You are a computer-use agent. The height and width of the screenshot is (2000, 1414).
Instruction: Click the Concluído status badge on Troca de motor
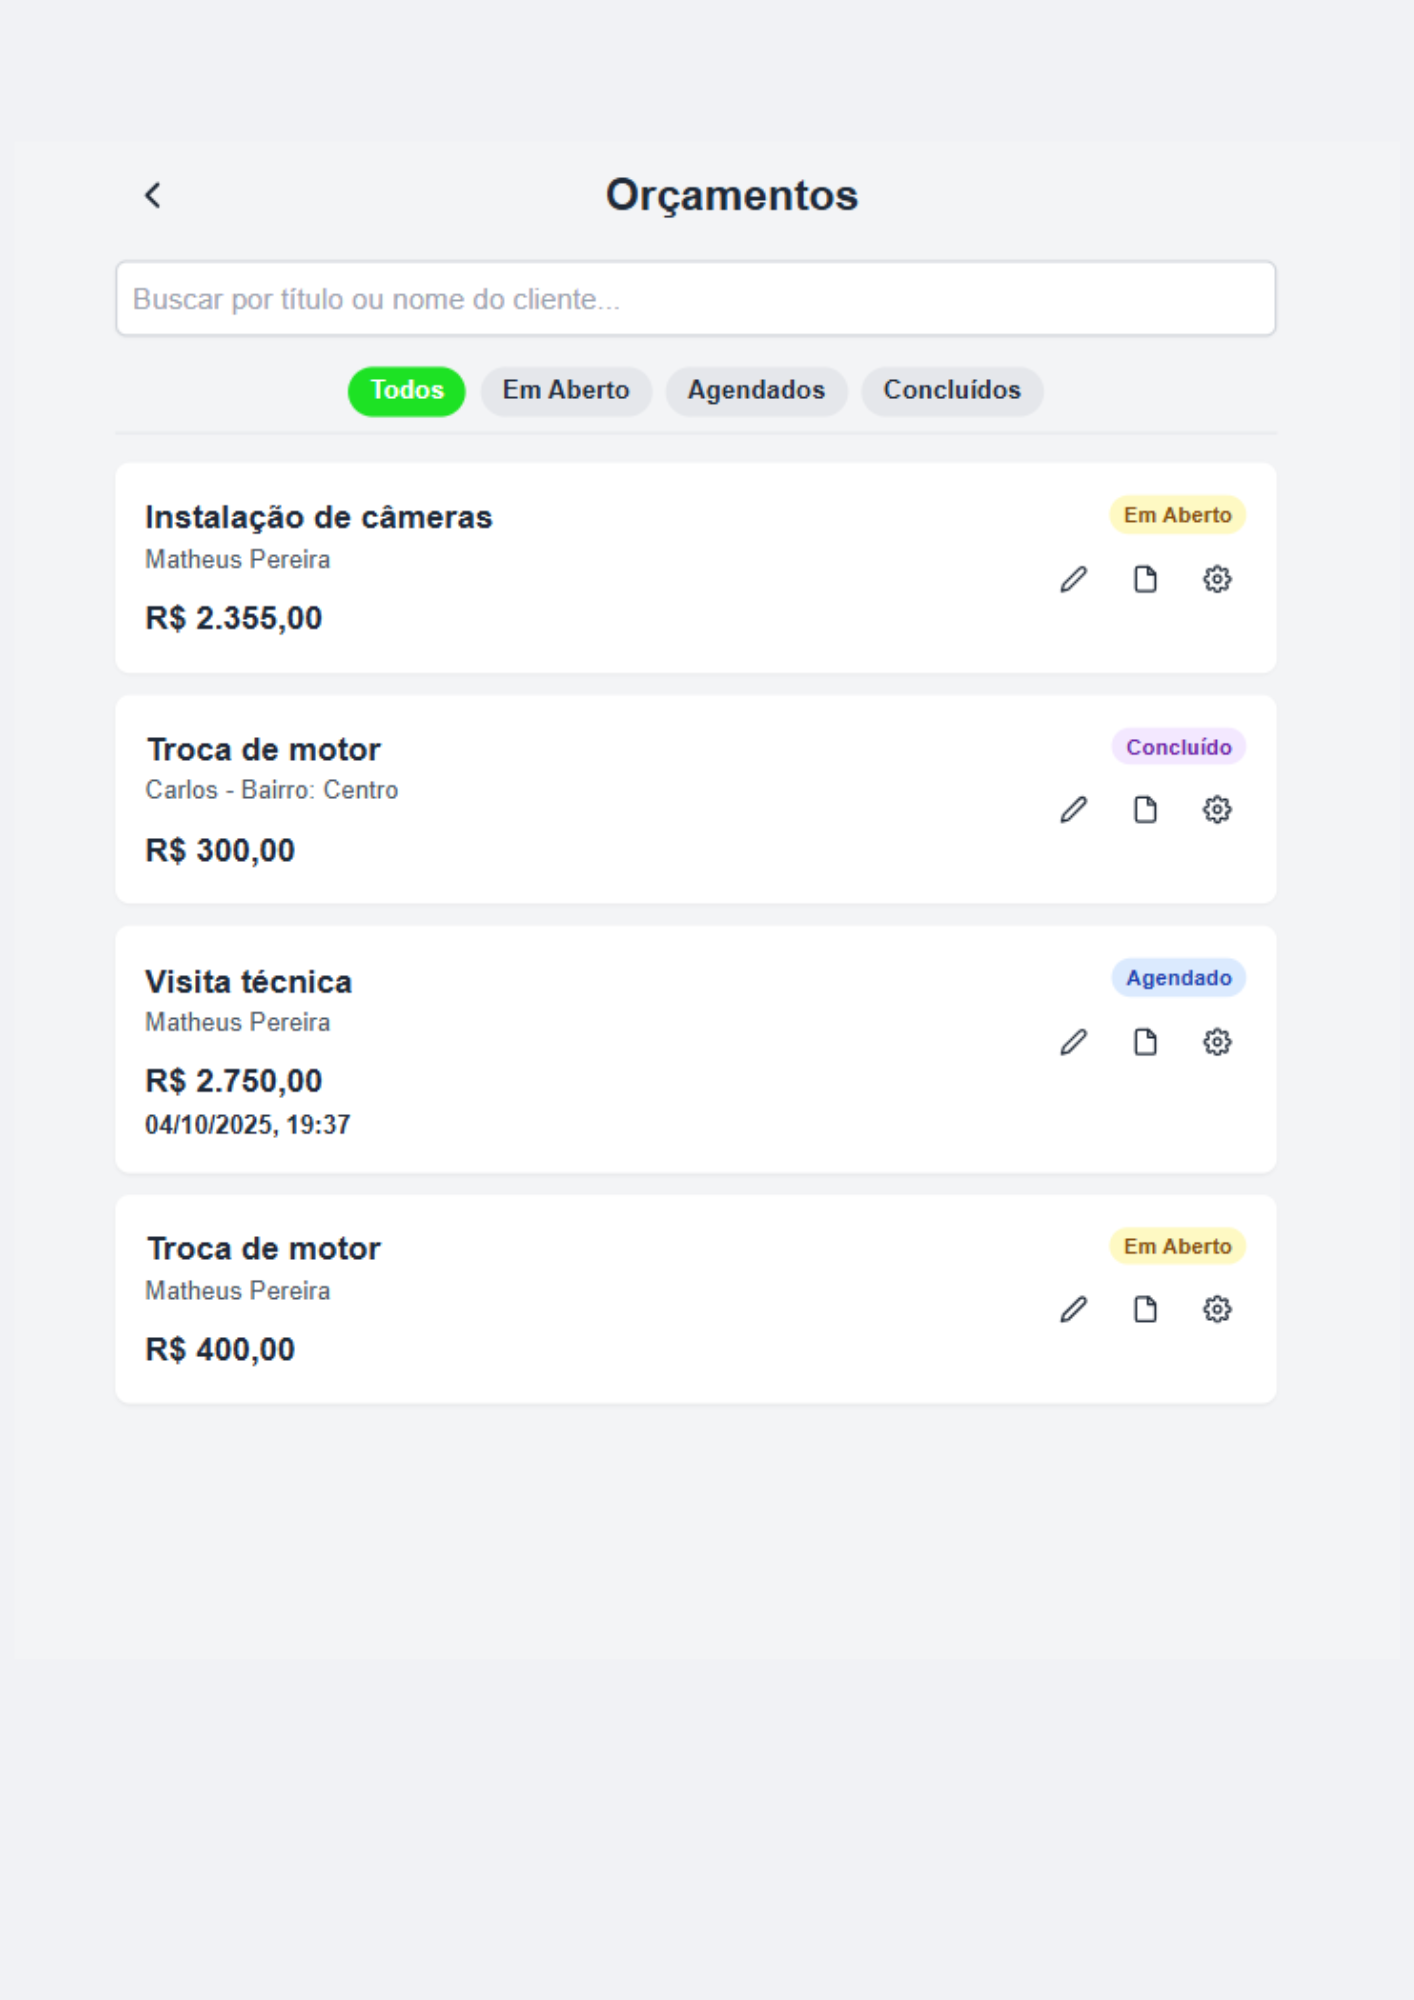pos(1178,746)
